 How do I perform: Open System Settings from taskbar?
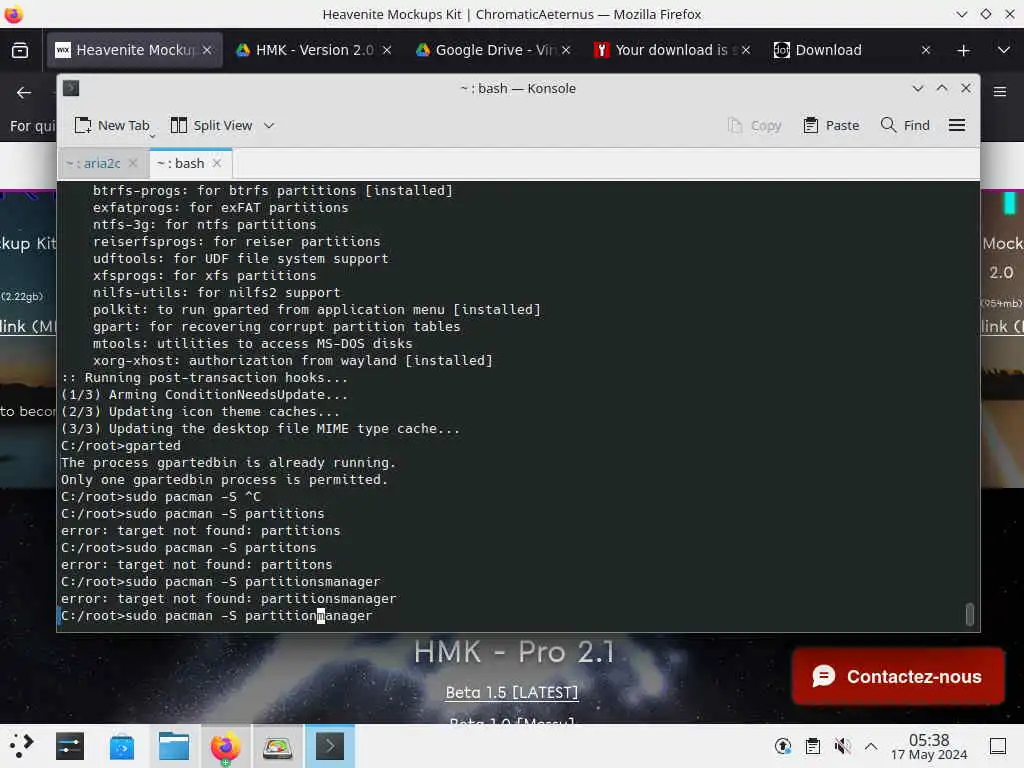click(70, 746)
